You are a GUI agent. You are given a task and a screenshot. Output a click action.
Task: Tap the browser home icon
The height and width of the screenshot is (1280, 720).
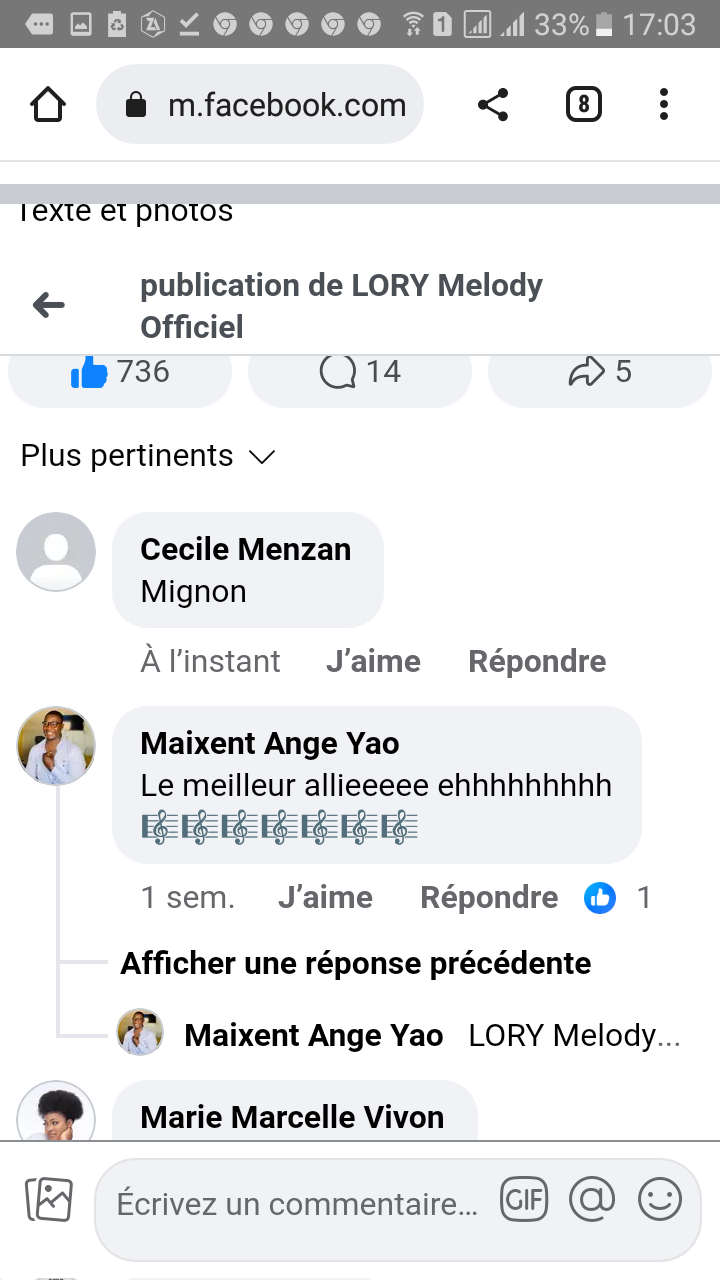tap(48, 105)
